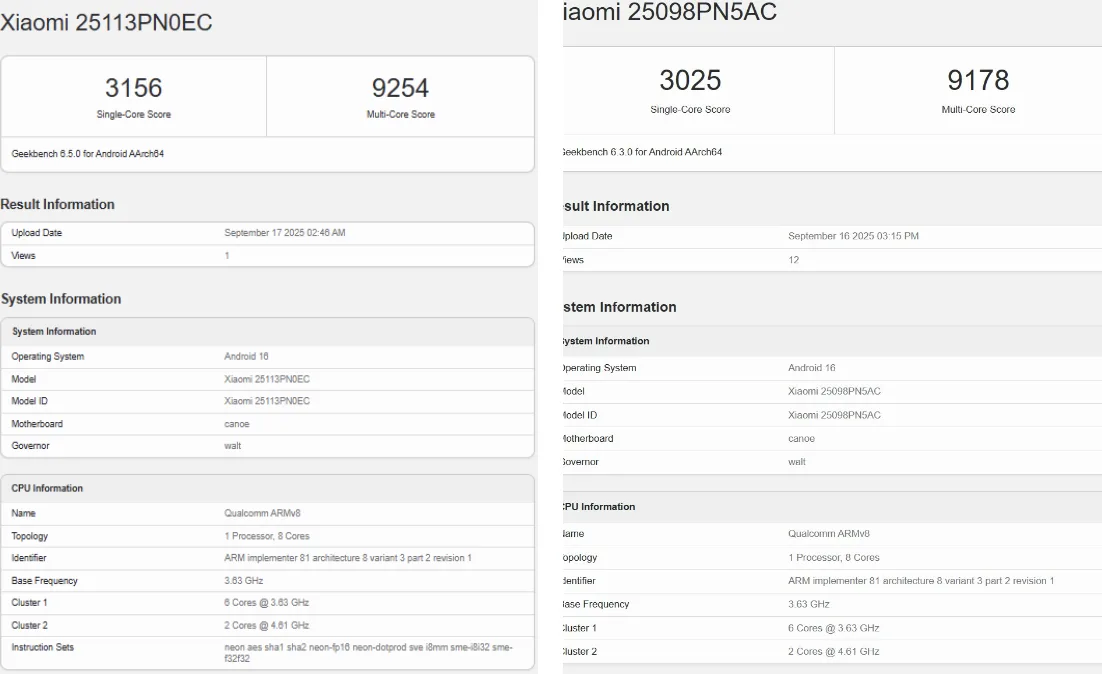Click '2 Cores @ 4.61 GHz' in 25113PN0EC result
Viewport: 1102px width, 674px height.
pyautogui.click(x=266, y=625)
